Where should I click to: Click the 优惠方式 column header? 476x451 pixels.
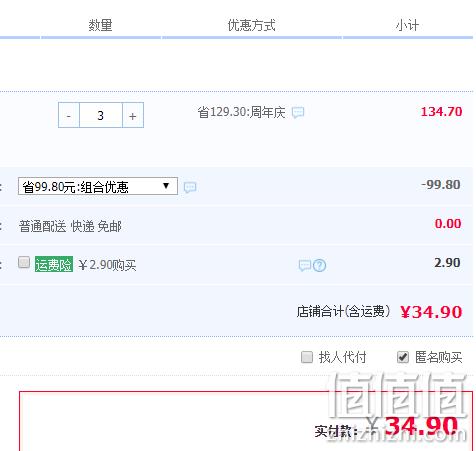251,25
